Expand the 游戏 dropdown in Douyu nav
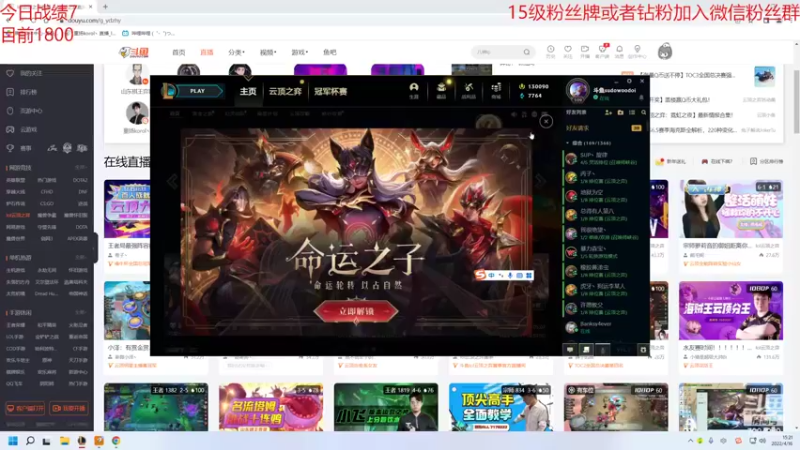The height and width of the screenshot is (450, 800). tap(299, 52)
